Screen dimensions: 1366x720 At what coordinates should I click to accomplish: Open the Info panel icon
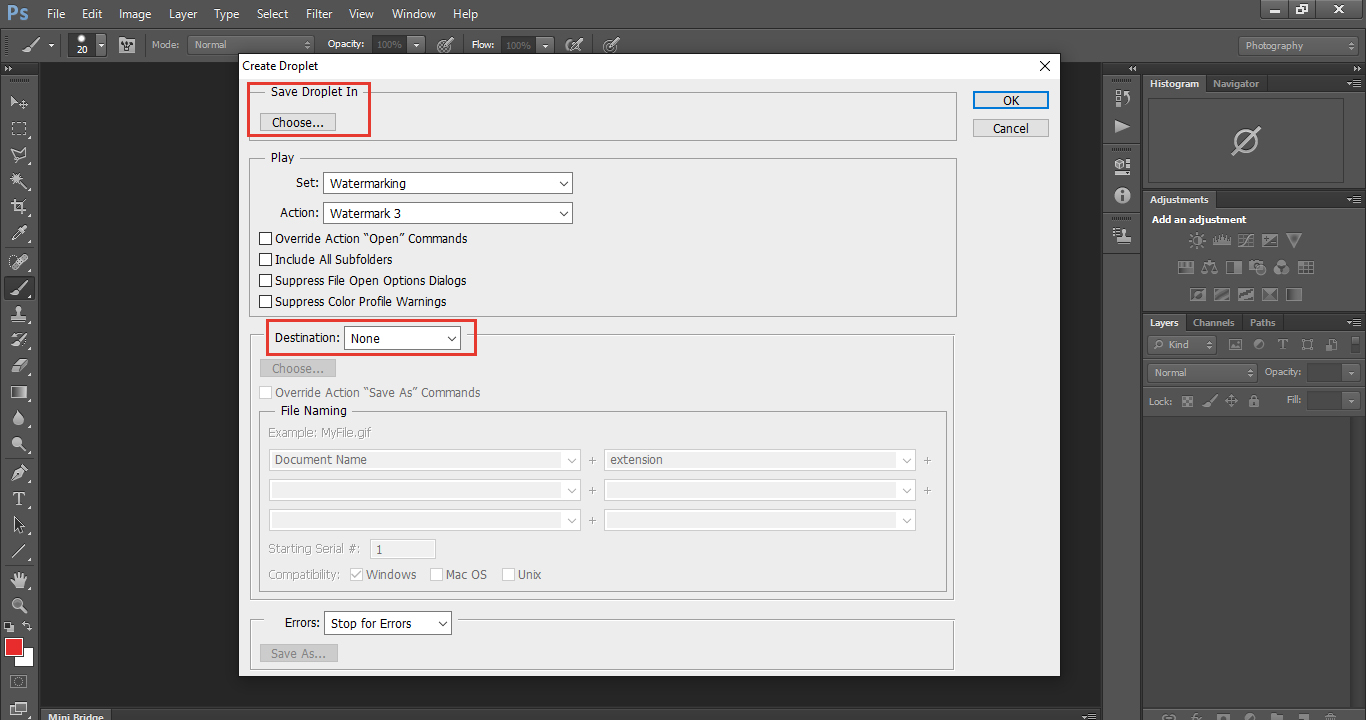coord(1122,196)
